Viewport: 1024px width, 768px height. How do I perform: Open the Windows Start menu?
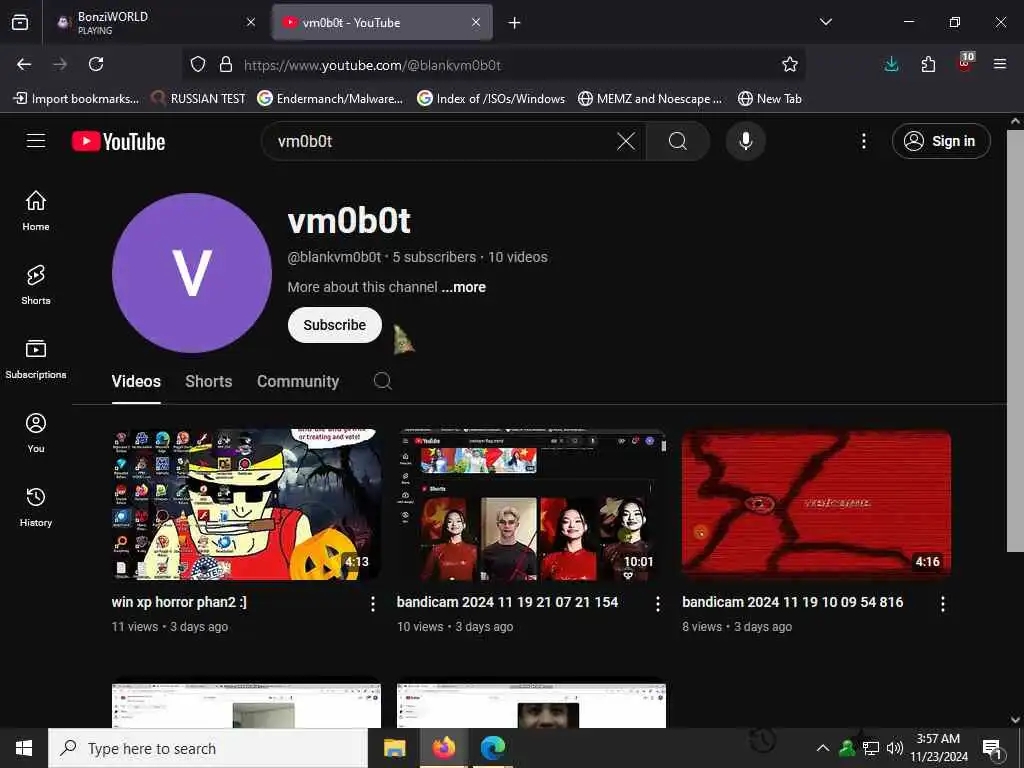(x=24, y=748)
